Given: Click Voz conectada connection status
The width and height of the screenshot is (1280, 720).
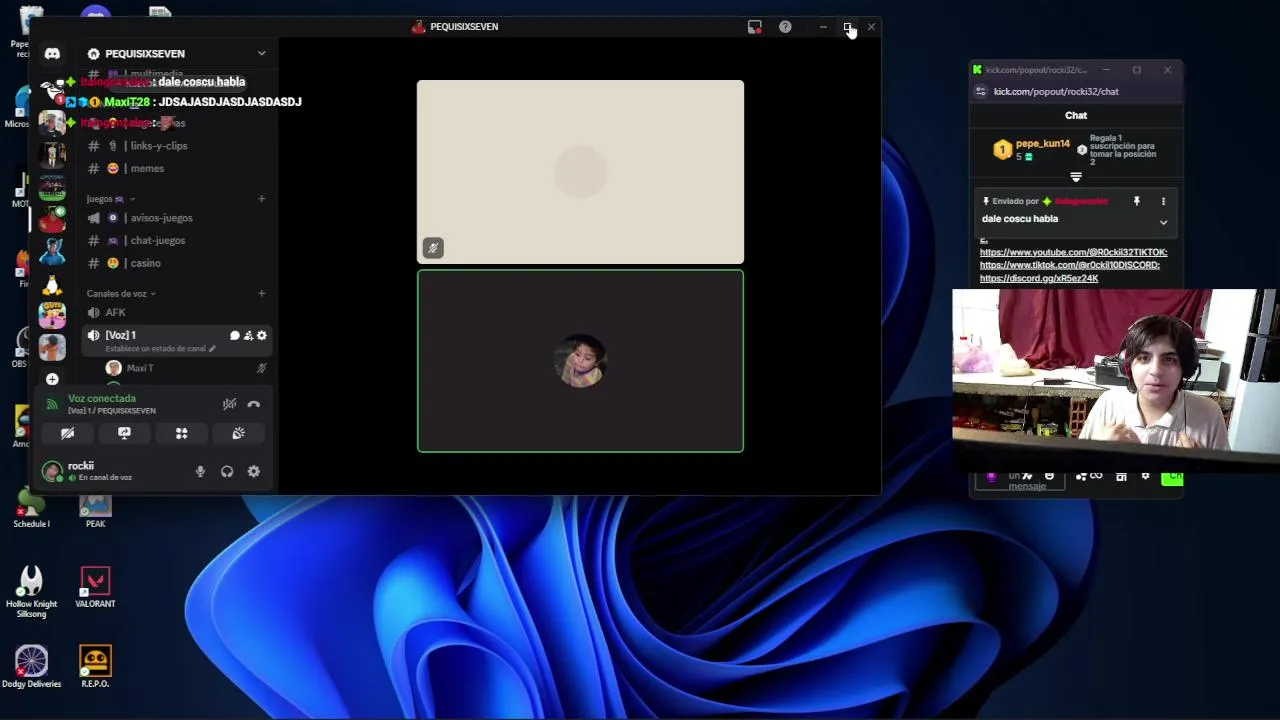Looking at the screenshot, I should [x=102, y=399].
